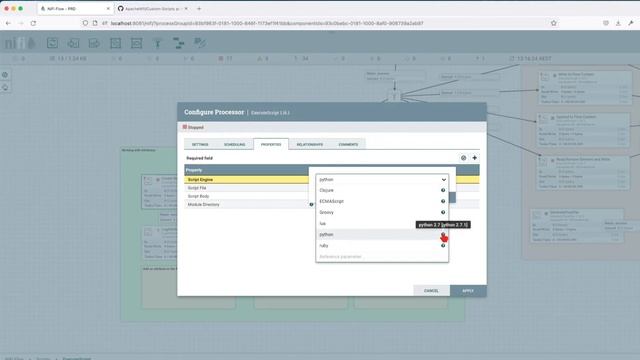Image resolution: width=640 pixels, height=360 pixels.
Task: Show info icon for Clojure option
Action: [443, 190]
